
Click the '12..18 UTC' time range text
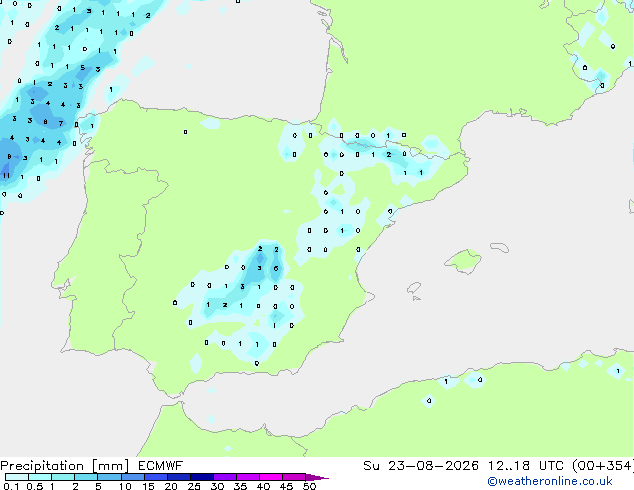pyautogui.click(x=525, y=466)
